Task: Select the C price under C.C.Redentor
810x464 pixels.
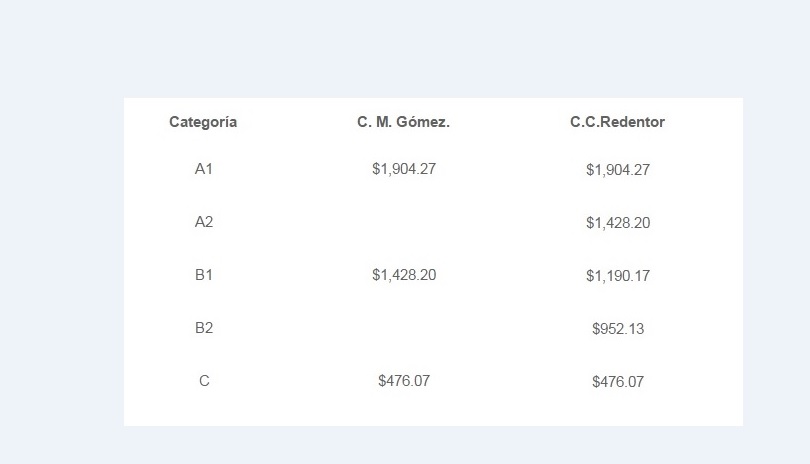Action: [618, 382]
